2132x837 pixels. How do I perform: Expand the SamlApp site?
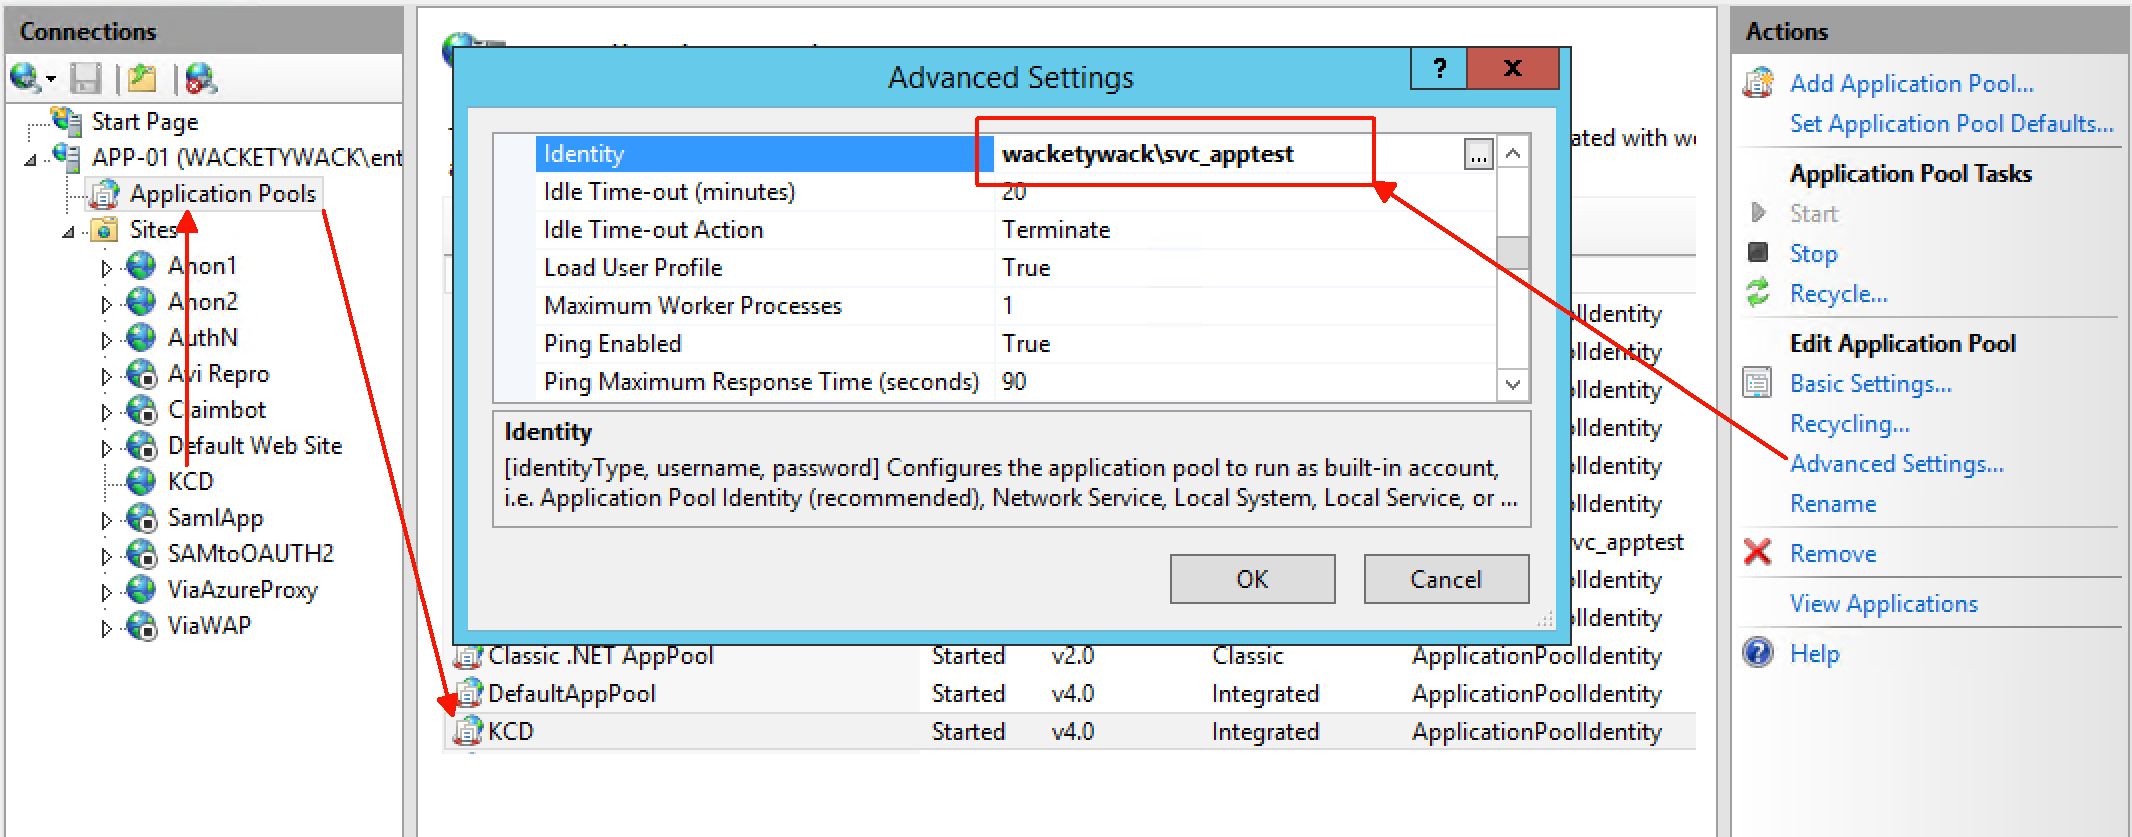coord(106,520)
